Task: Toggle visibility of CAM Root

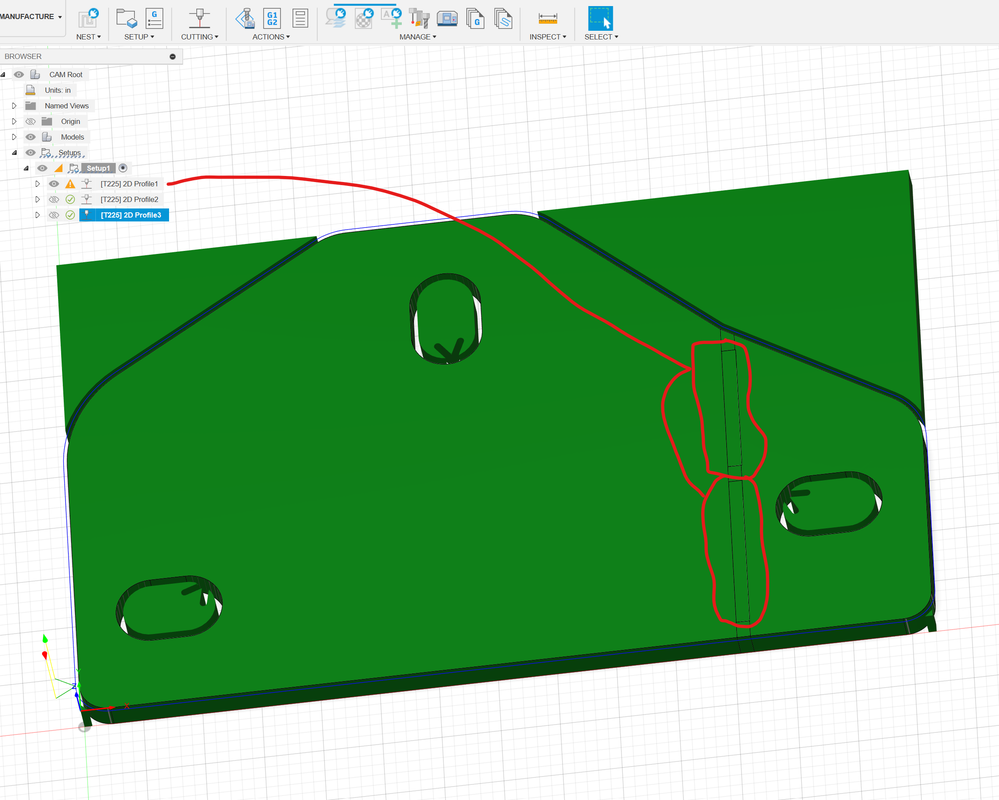Action: [x=18, y=75]
